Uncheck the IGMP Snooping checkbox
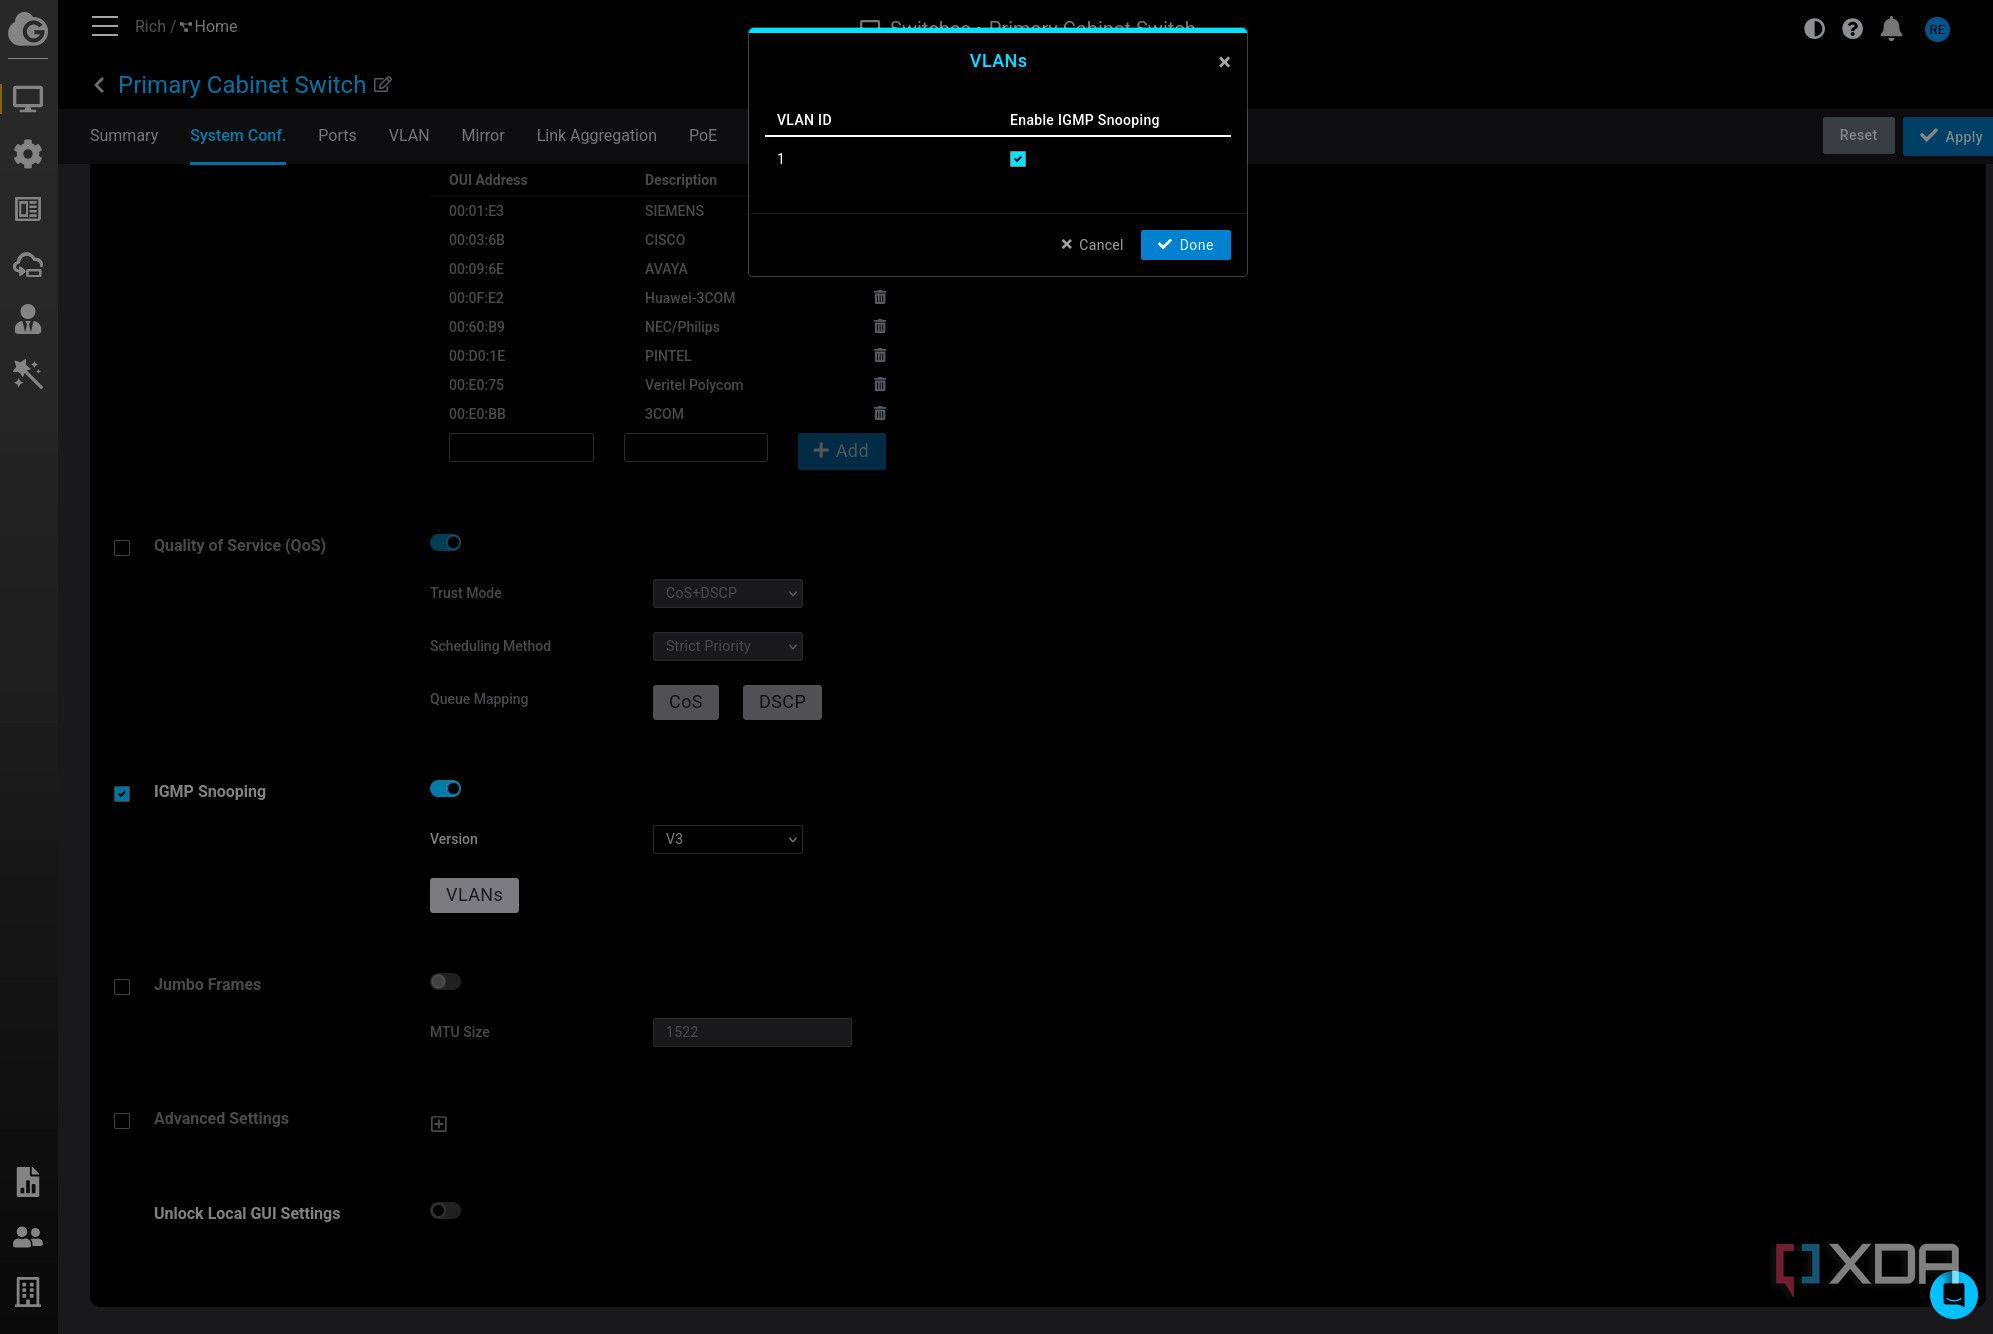The image size is (1993, 1334). [122, 794]
